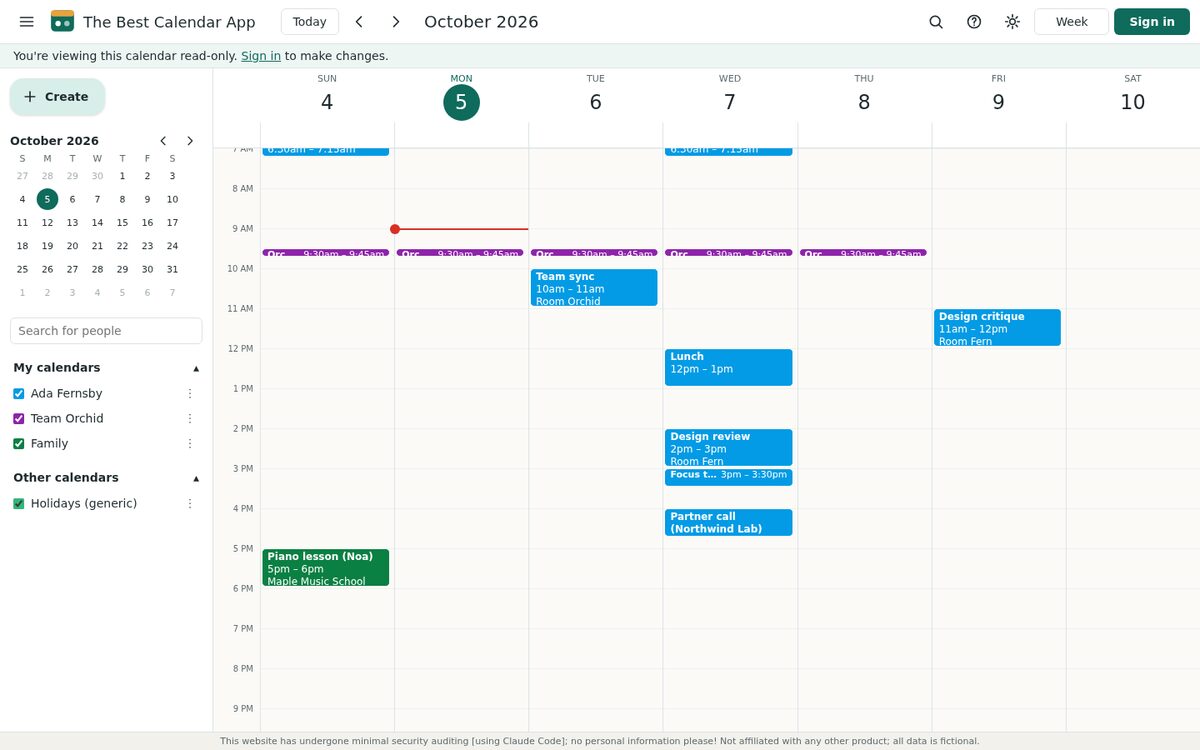The width and height of the screenshot is (1200, 750).
Task: Select October 15 in mini calendar
Action: [122, 223]
